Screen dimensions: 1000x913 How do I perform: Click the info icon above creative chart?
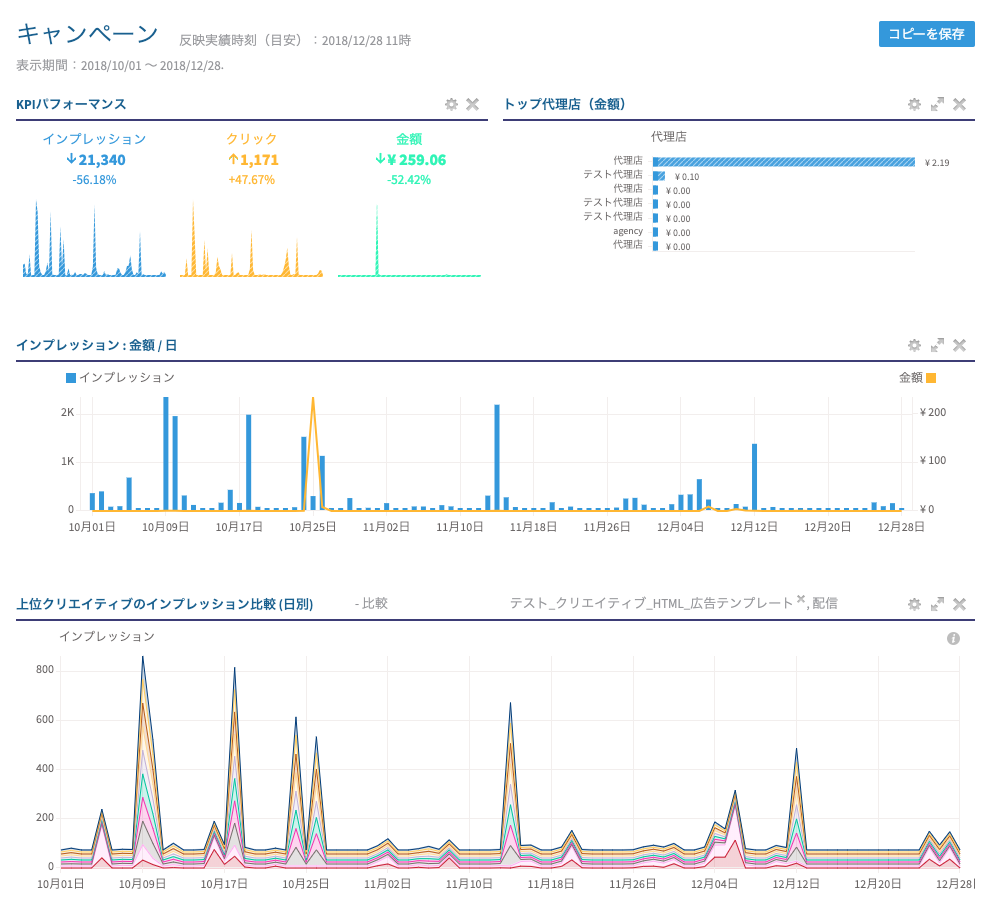coord(953,638)
